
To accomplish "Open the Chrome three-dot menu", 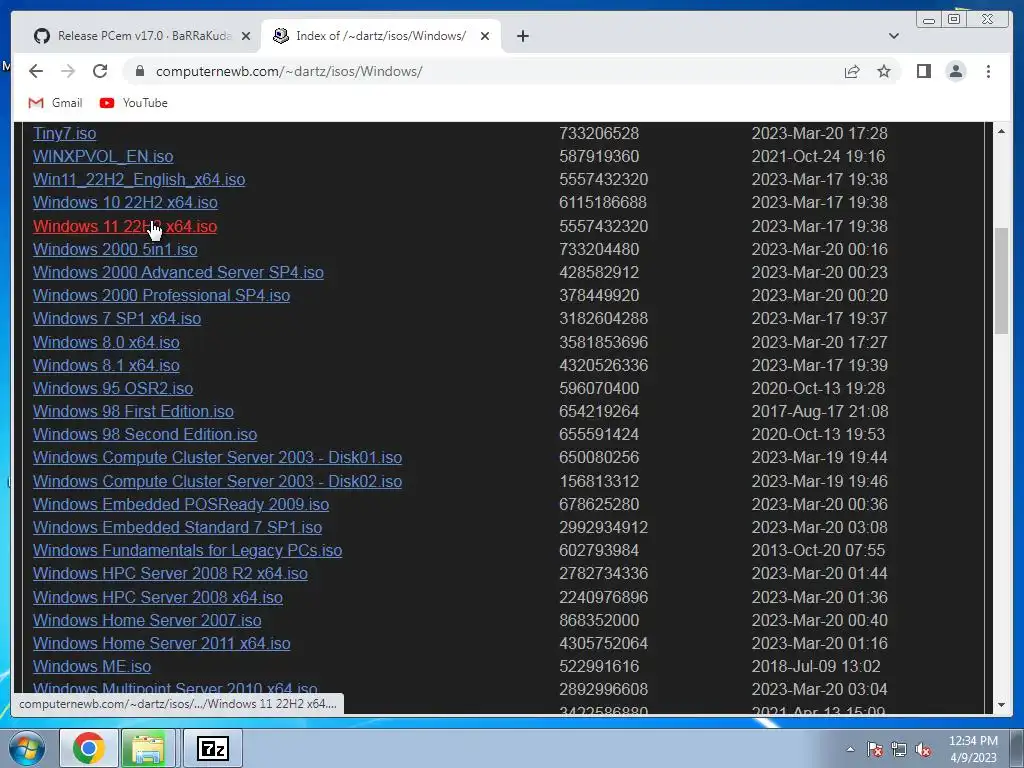I will pos(988,71).
